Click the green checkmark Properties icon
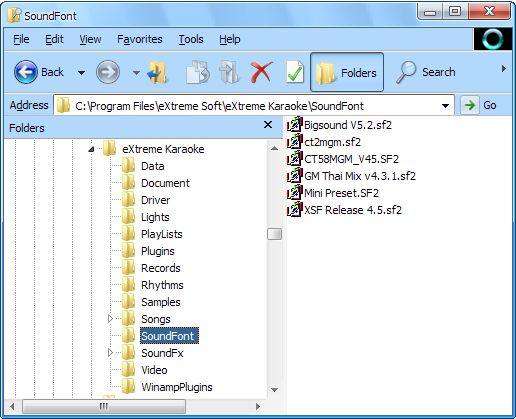 [x=295, y=72]
